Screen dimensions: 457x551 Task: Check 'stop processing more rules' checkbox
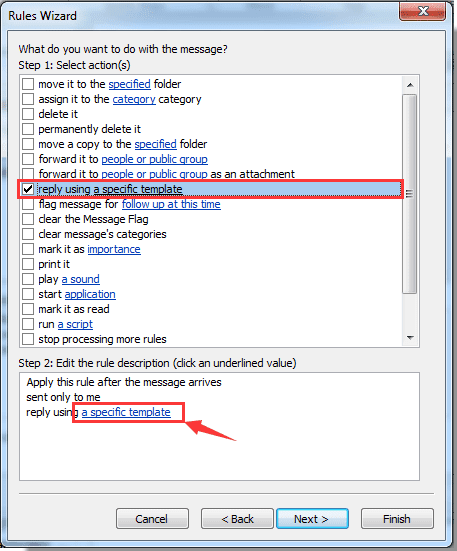(x=28, y=339)
